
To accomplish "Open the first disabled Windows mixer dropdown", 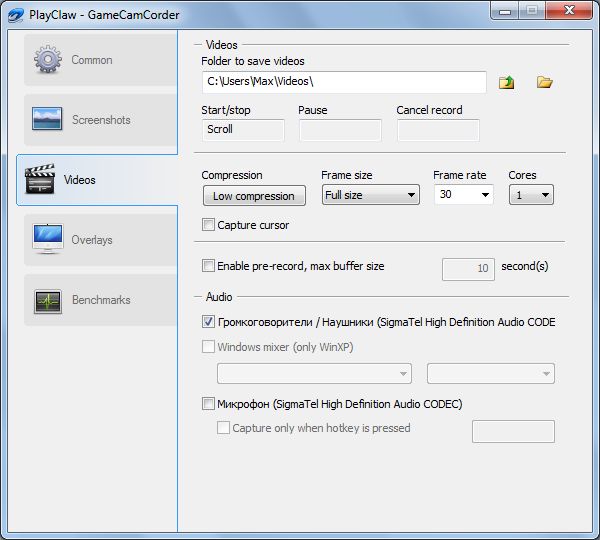I will tap(314, 374).
